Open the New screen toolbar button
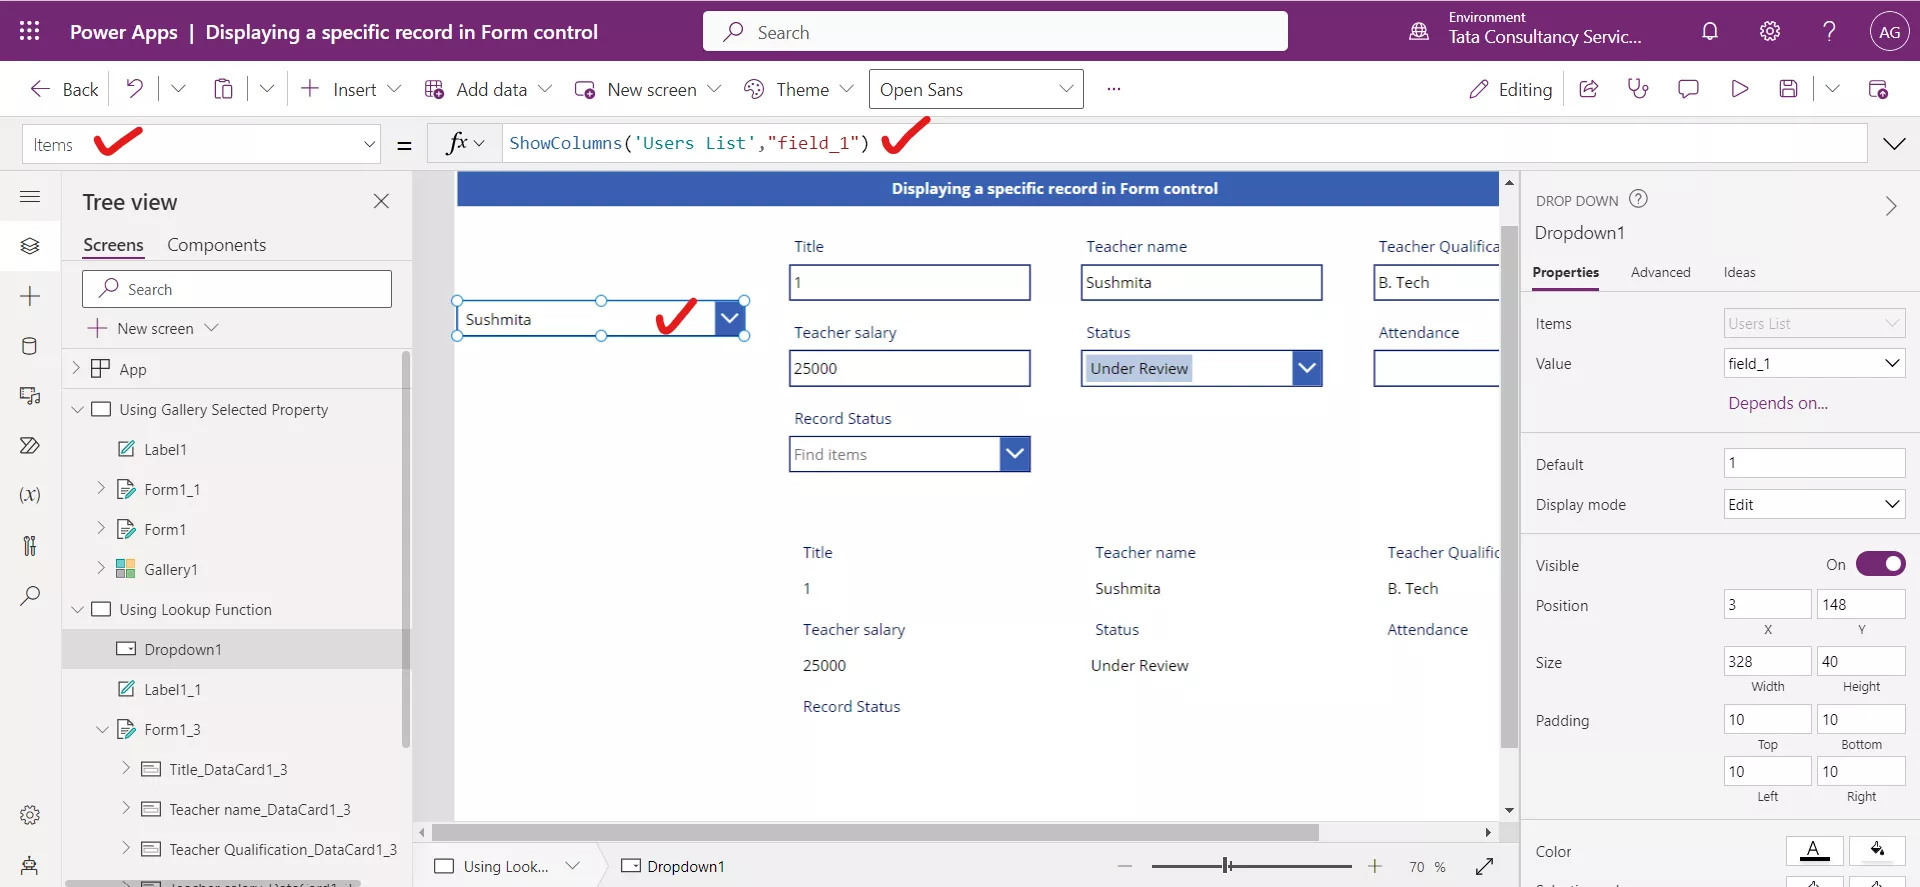This screenshot has width=1920, height=887. point(648,89)
